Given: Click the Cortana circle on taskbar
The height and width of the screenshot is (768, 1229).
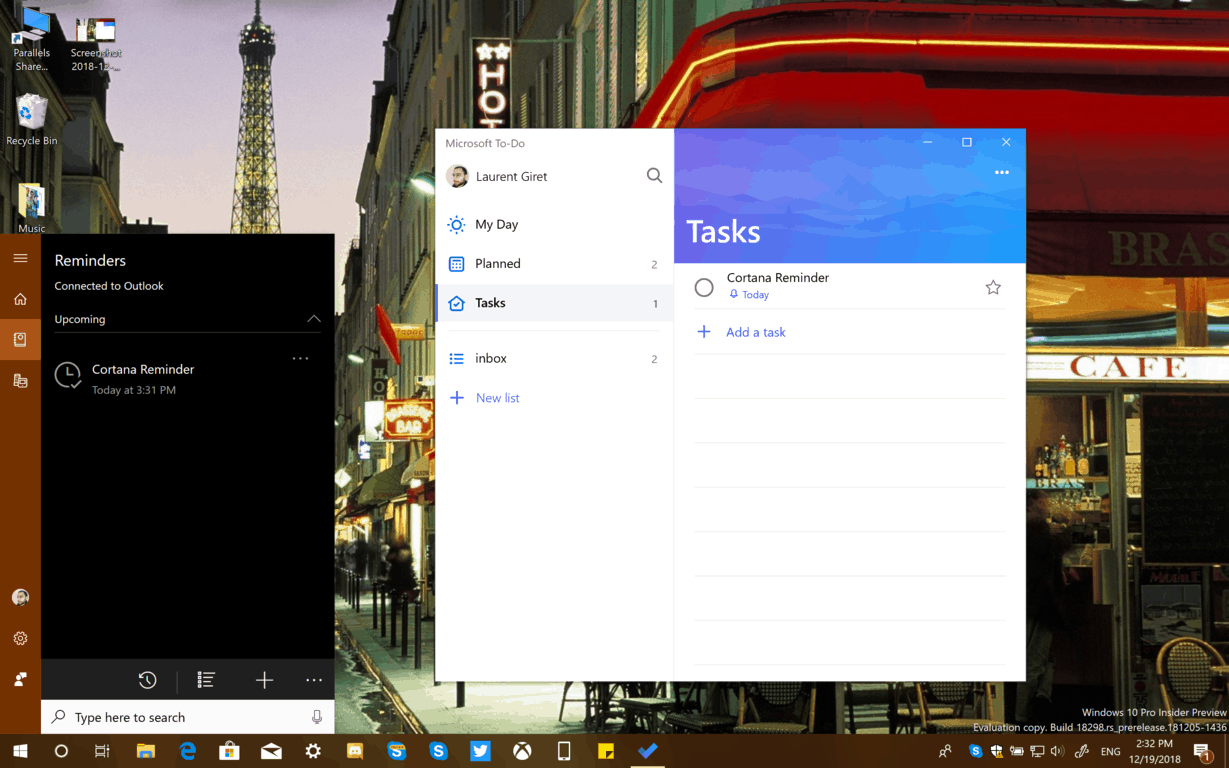Looking at the screenshot, I should [x=61, y=751].
